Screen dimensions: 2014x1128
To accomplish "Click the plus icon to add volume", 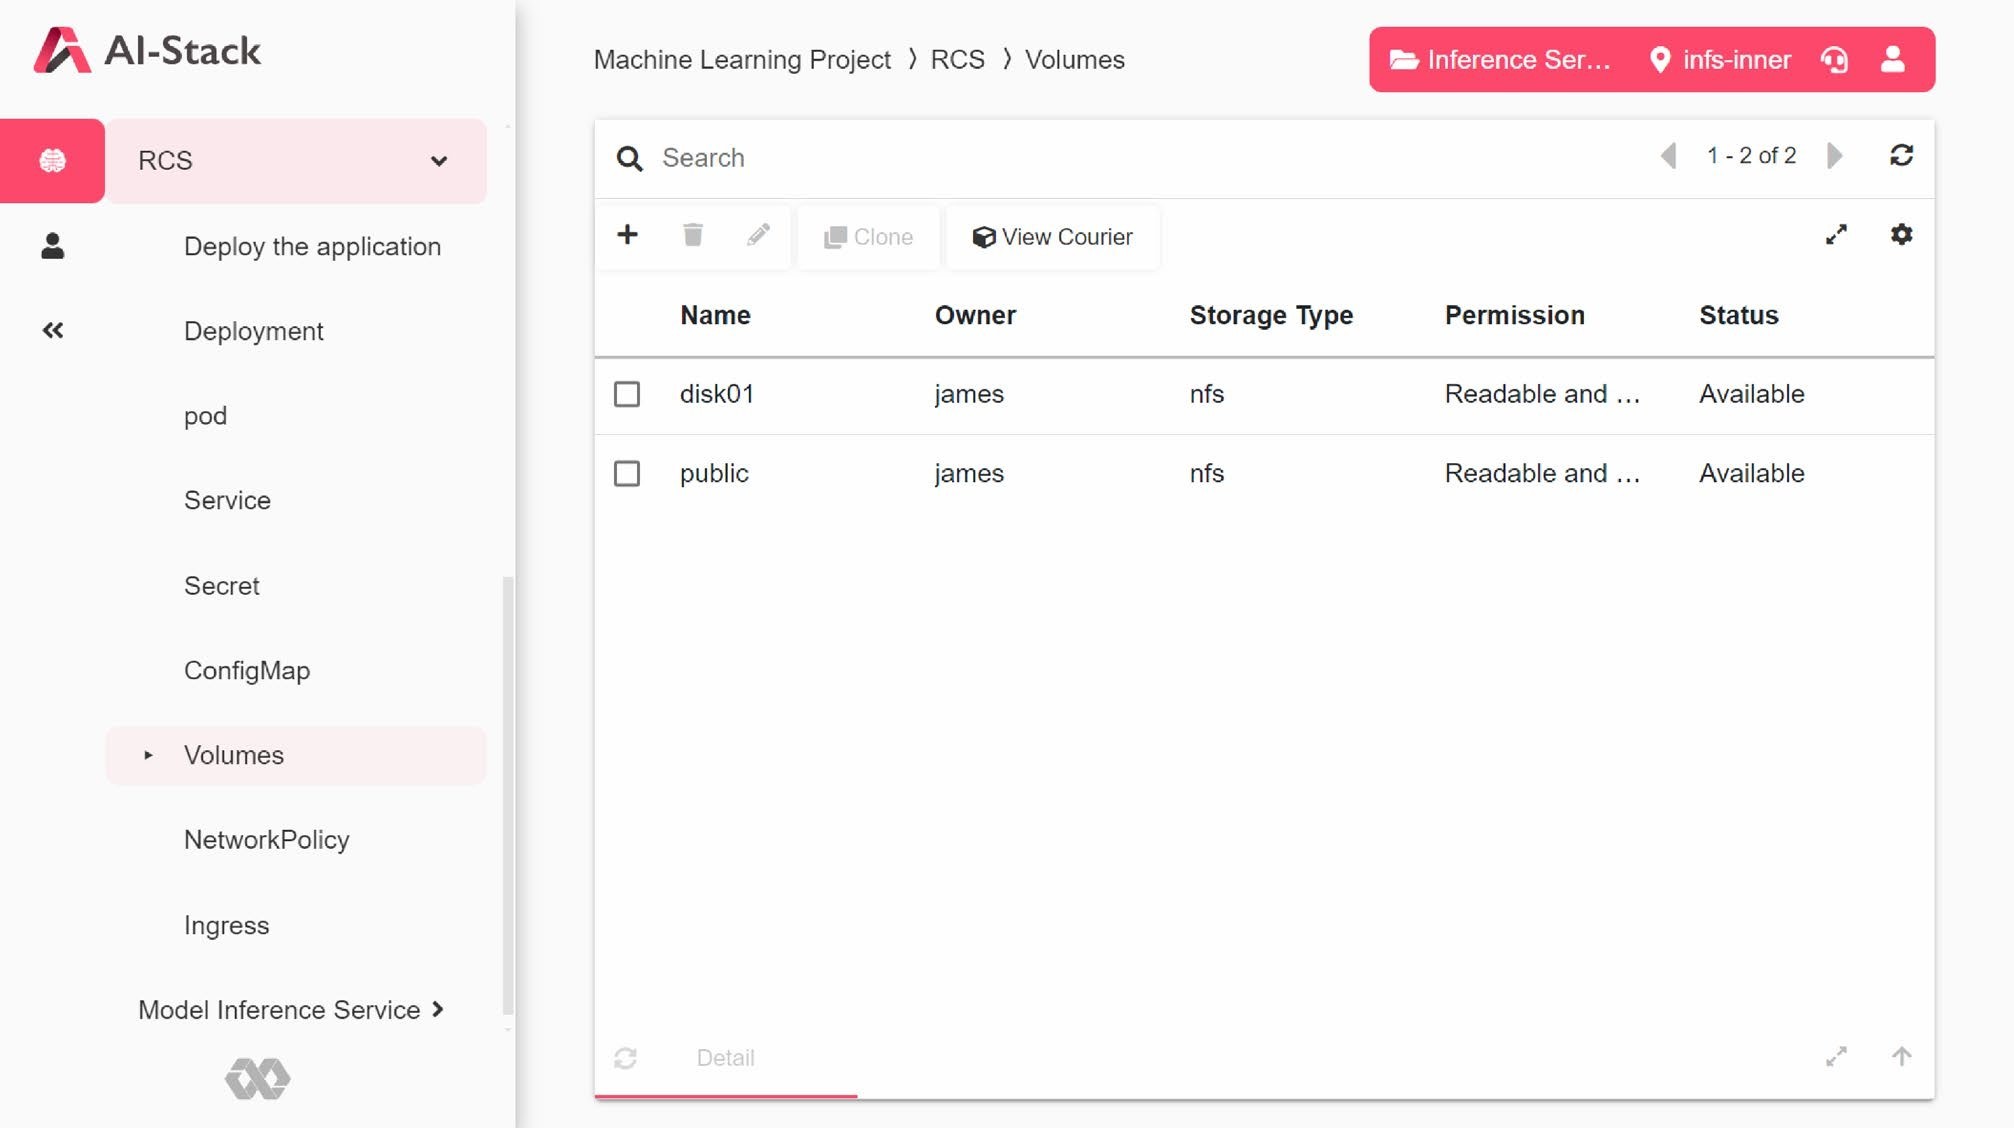I will pyautogui.click(x=627, y=235).
